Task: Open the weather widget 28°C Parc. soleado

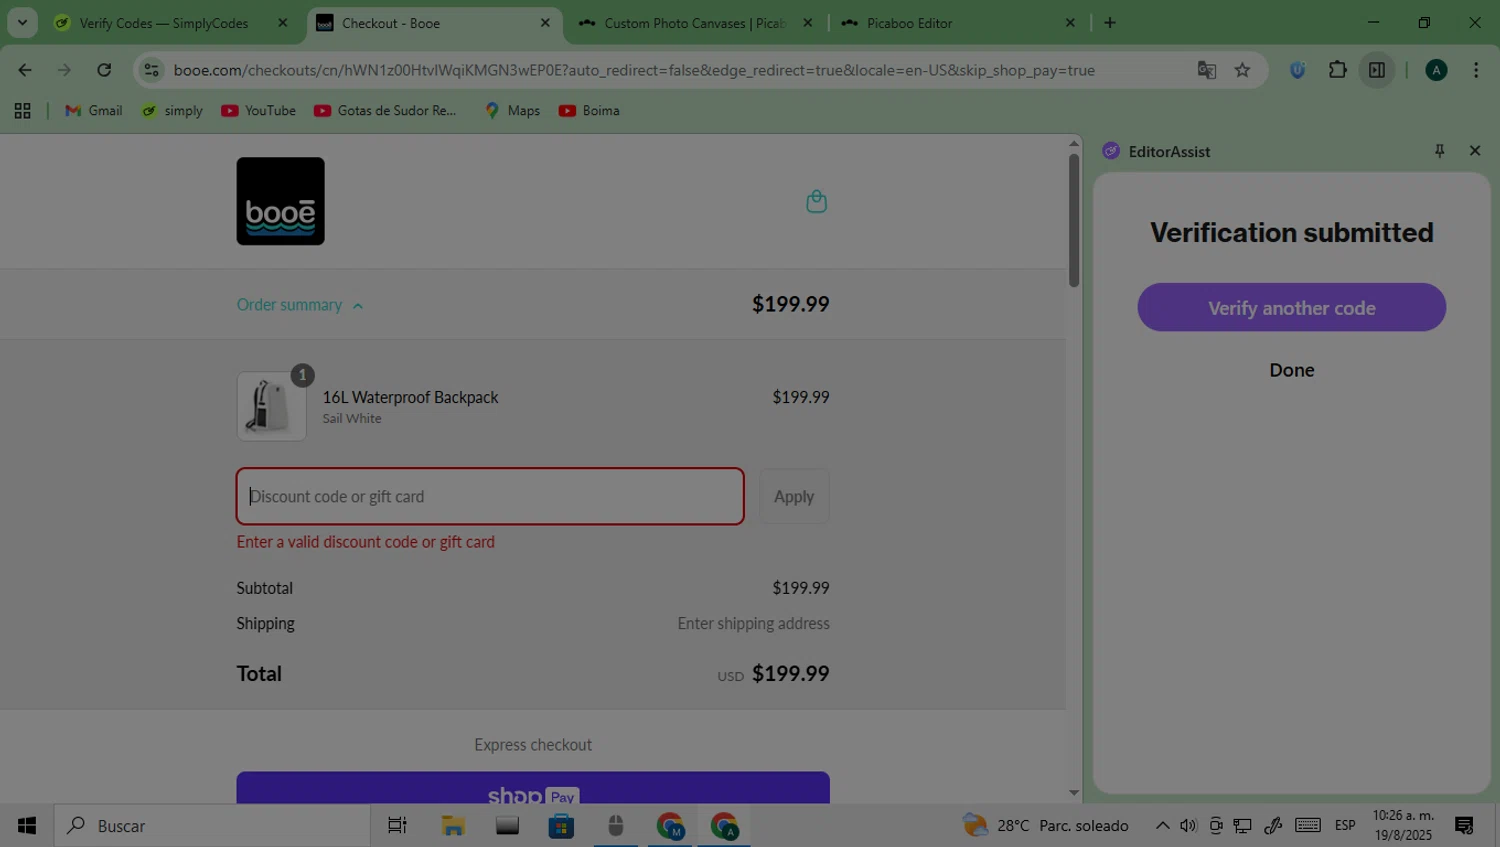Action: pyautogui.click(x=1046, y=826)
